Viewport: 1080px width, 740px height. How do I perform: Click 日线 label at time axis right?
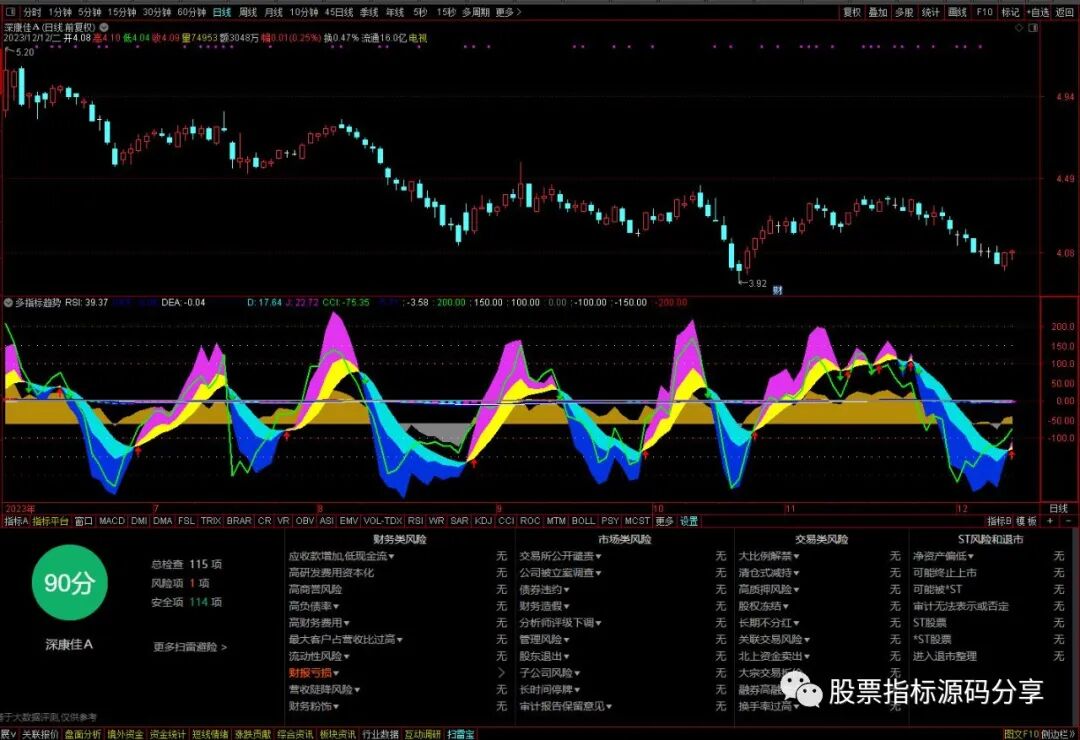tap(1058, 508)
